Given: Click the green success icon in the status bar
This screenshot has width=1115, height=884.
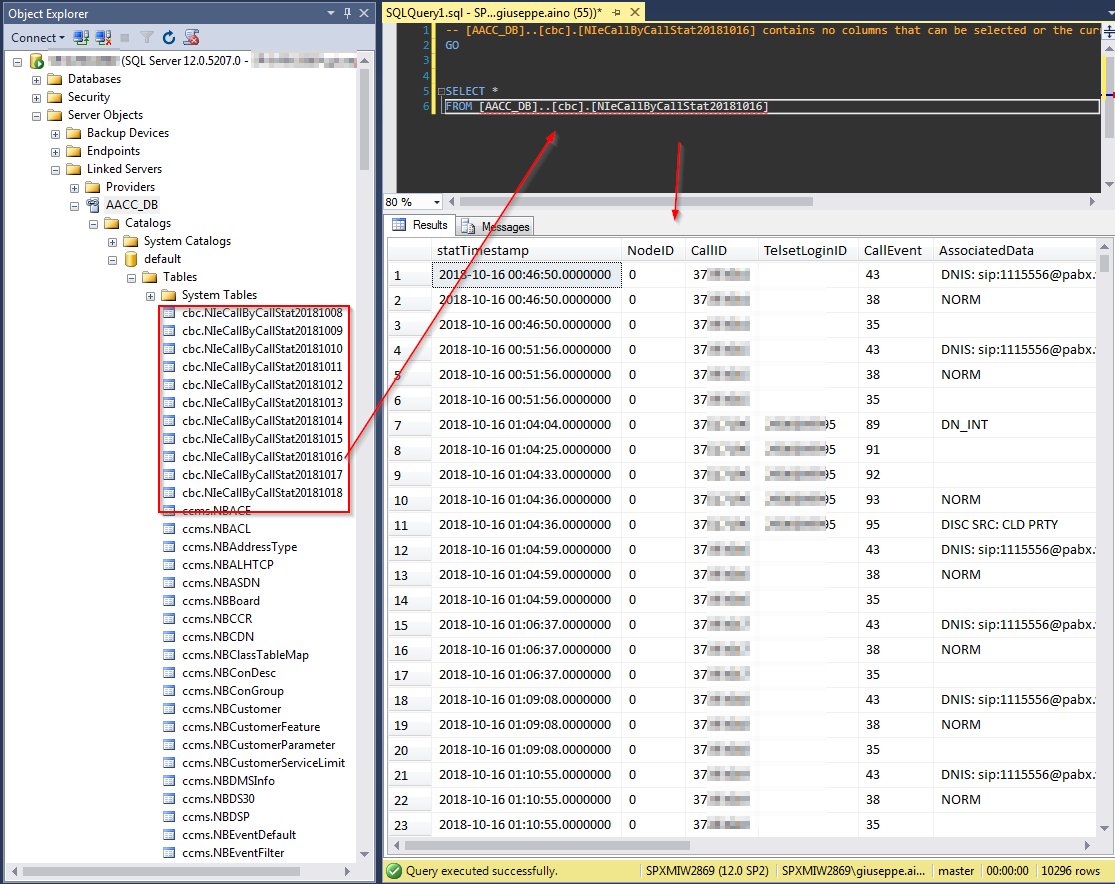Looking at the screenshot, I should [393, 871].
